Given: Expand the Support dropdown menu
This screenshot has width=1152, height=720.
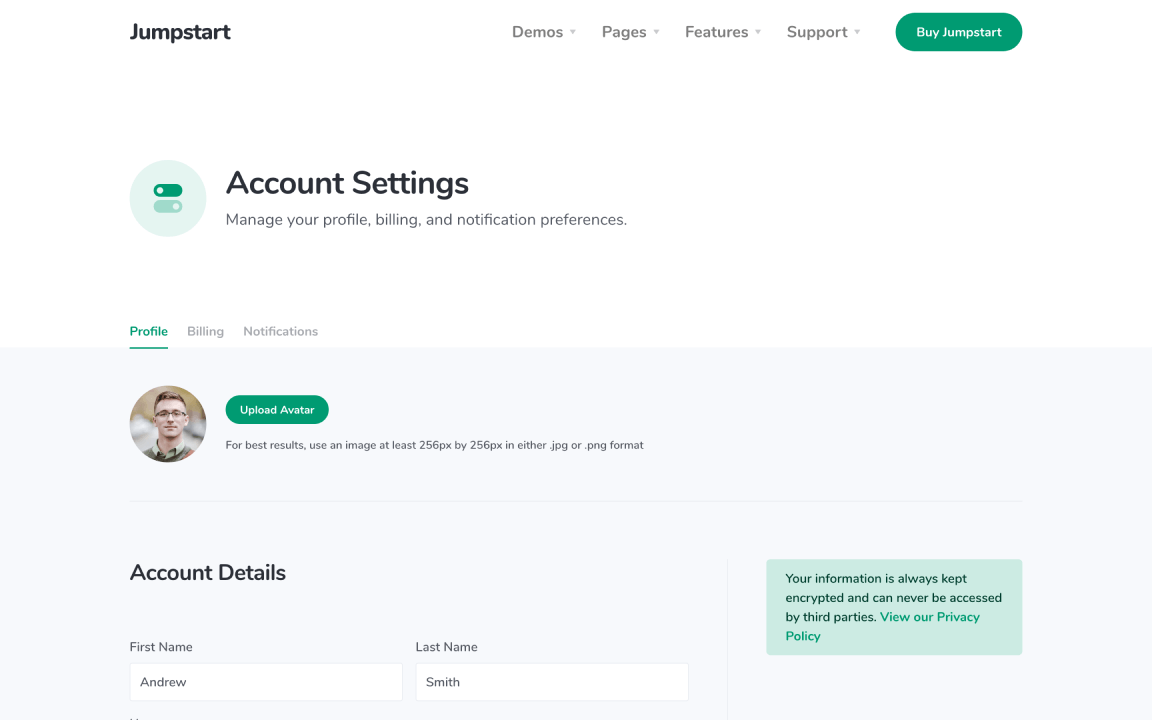Looking at the screenshot, I should point(823,32).
